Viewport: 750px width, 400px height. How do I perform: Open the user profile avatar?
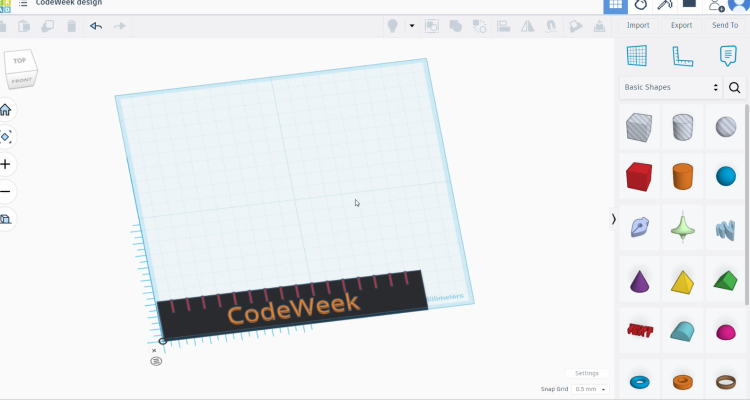pos(739,5)
